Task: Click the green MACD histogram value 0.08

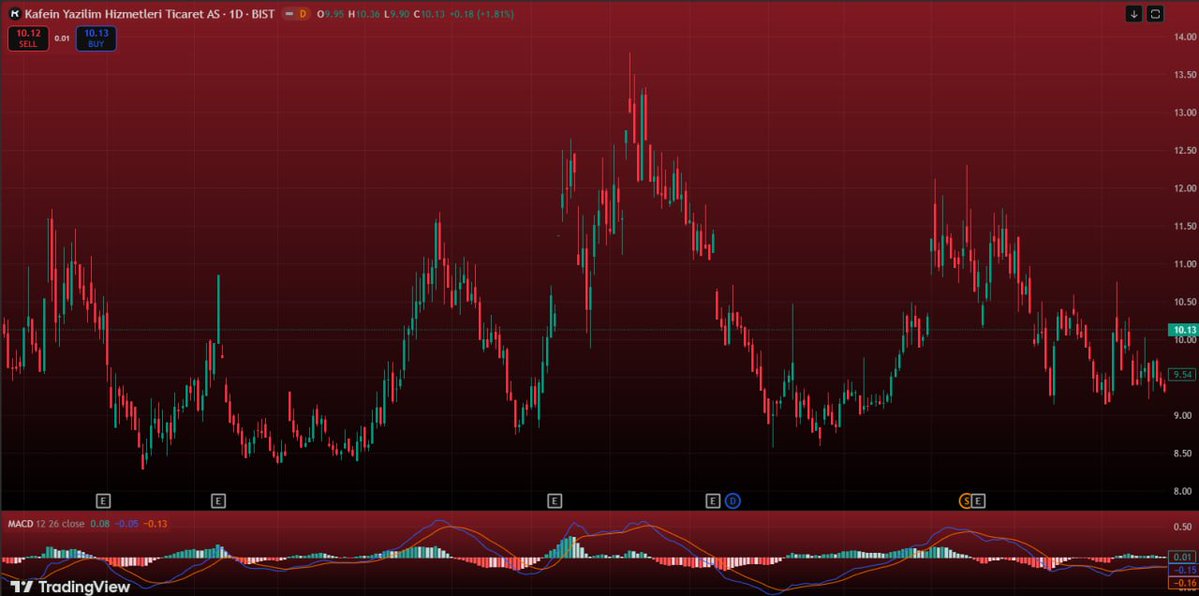Action: click(x=97, y=523)
